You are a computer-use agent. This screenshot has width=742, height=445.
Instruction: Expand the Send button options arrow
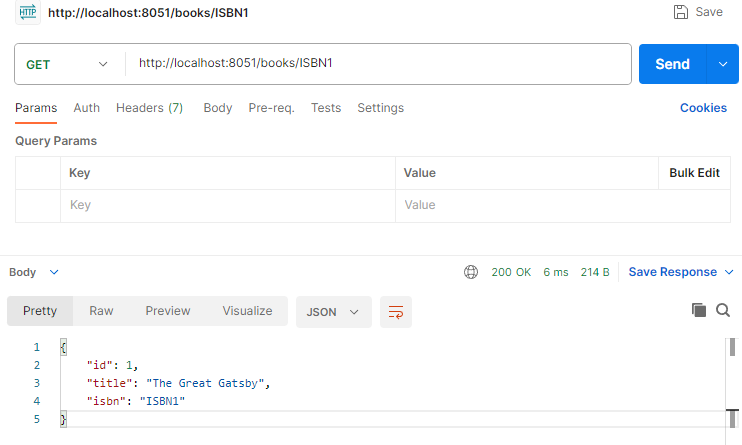click(723, 64)
